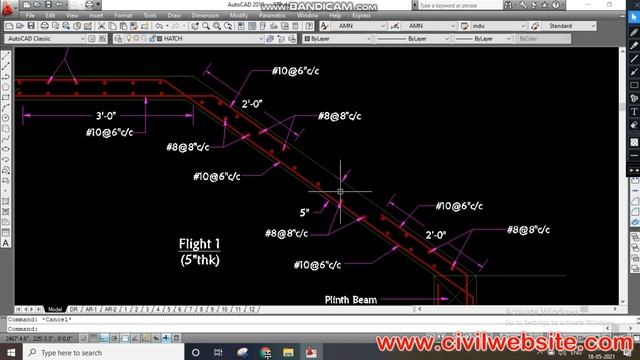Select the Line tool in Draw toolbar
The width and height of the screenshot is (640, 360).
pos(6,56)
